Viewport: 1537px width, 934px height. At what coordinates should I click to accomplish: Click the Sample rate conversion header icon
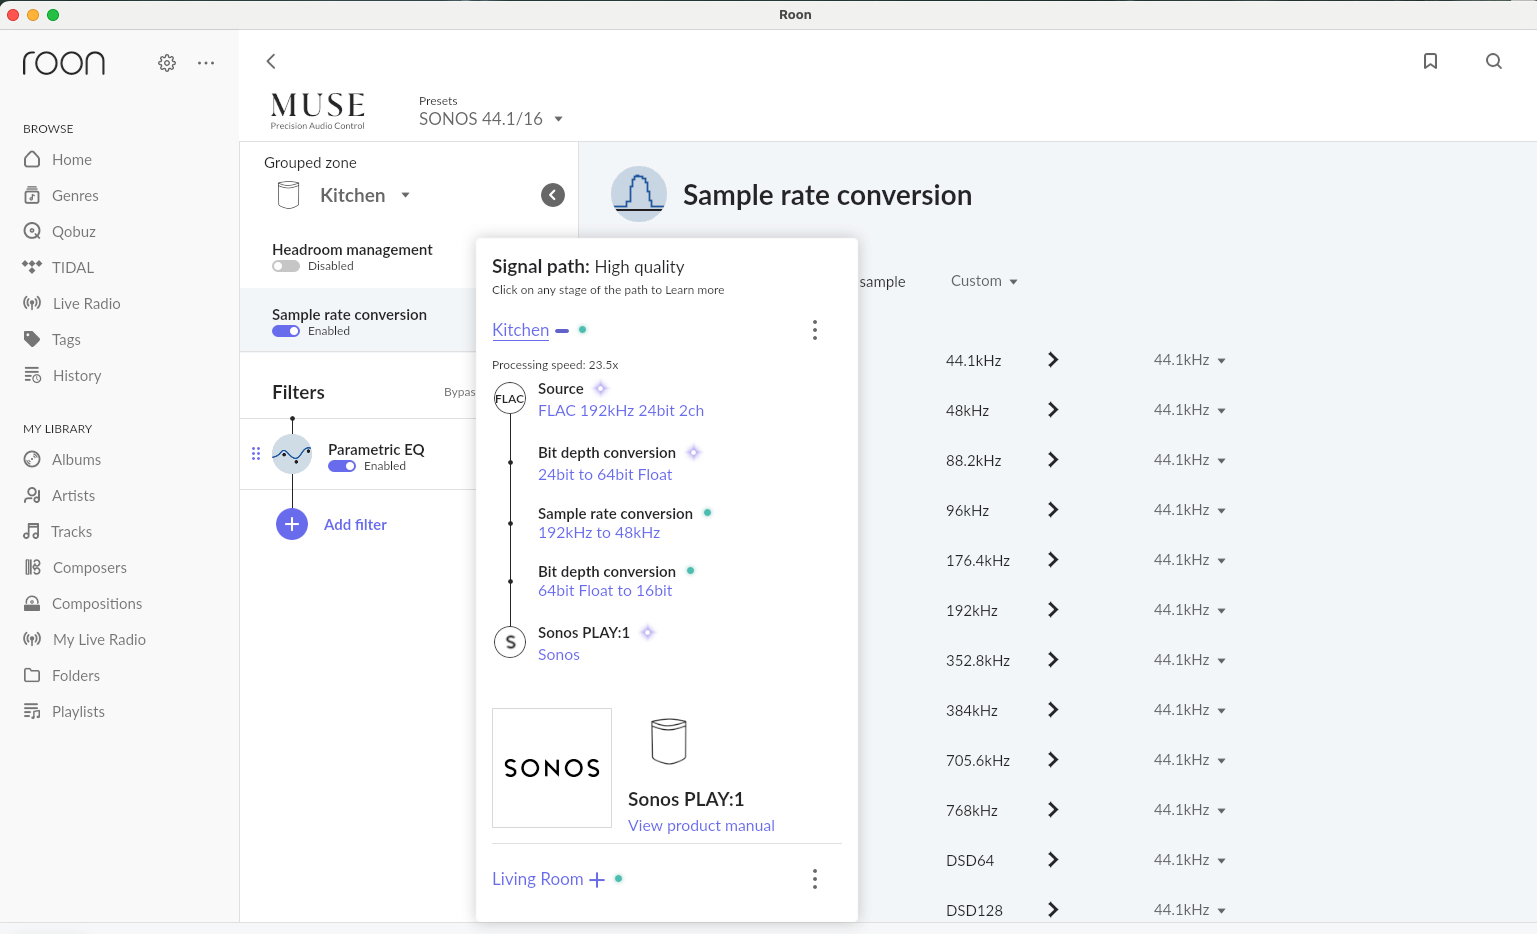tap(639, 194)
